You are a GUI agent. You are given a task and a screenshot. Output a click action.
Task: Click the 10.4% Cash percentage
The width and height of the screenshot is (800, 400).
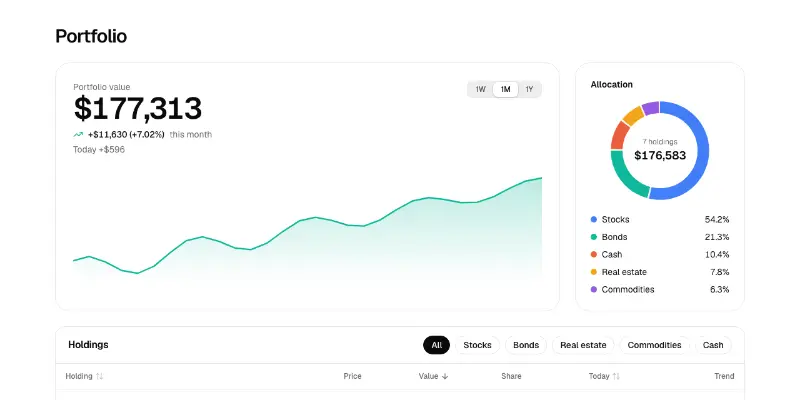click(716, 254)
